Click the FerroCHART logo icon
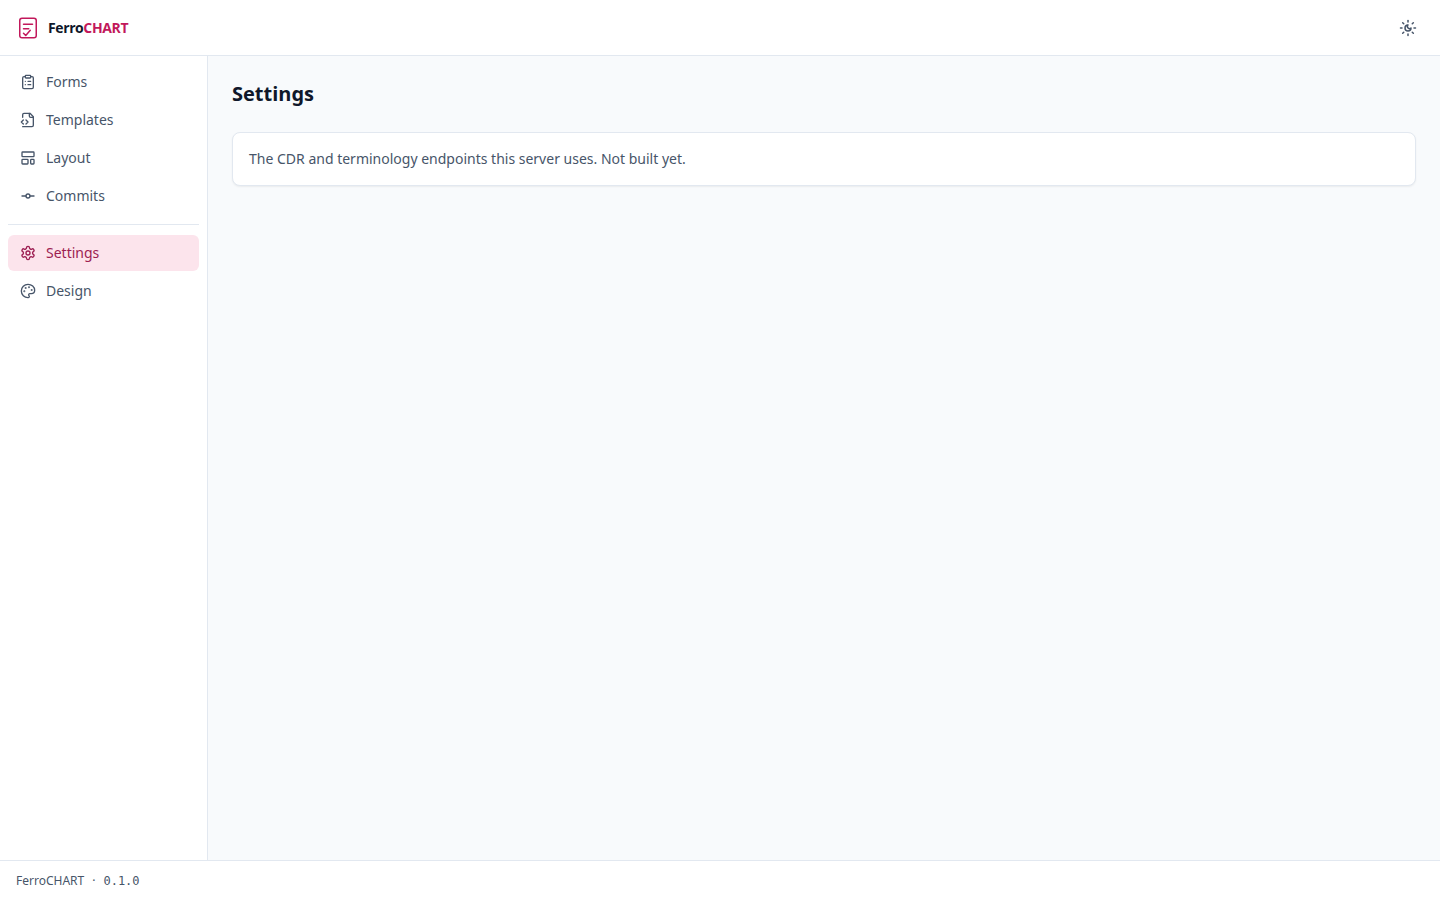Image resolution: width=1440 pixels, height=900 pixels. [x=28, y=28]
